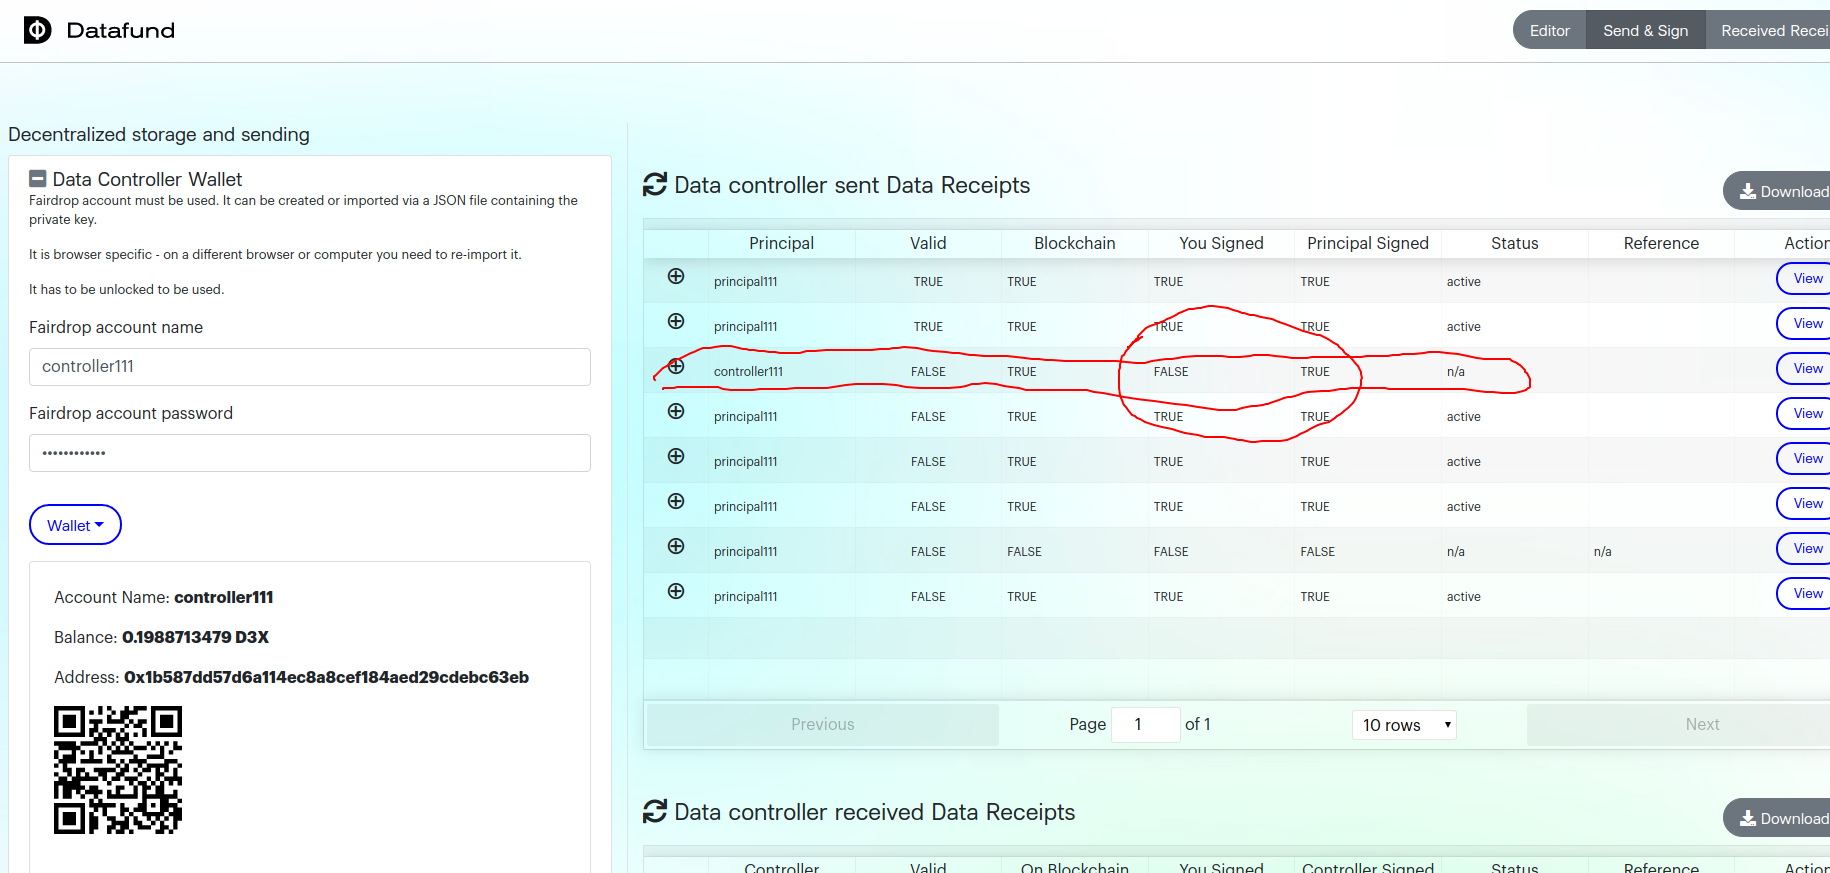Sort by the Reference column header
The image size is (1830, 873).
pyautogui.click(x=1661, y=243)
